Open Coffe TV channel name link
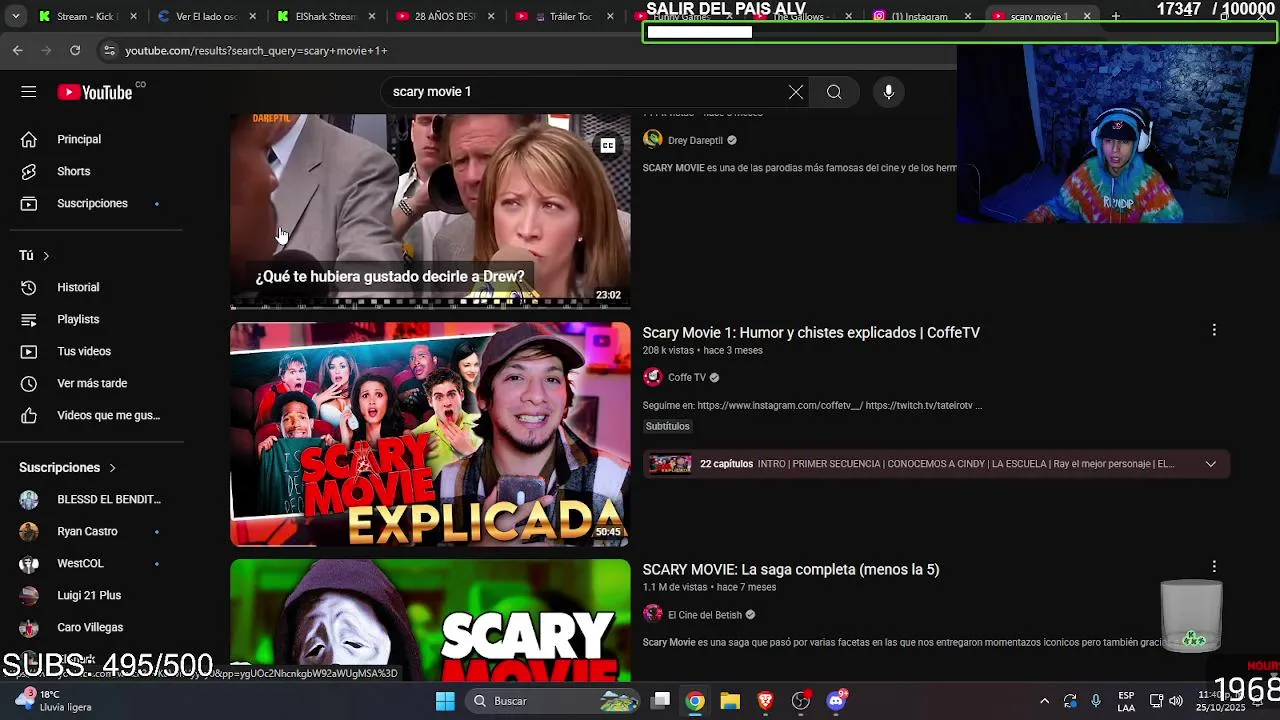Screen dimensions: 1280x720 (x=687, y=377)
